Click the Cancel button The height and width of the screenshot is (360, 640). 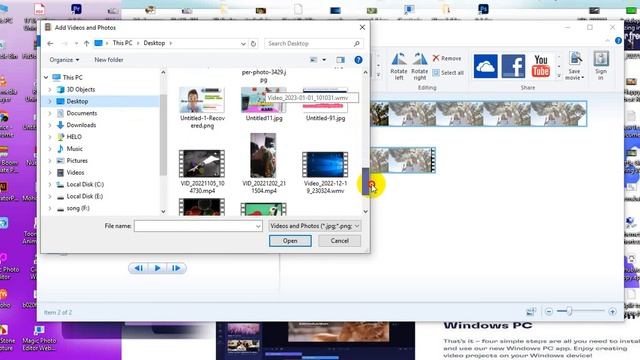coord(340,241)
